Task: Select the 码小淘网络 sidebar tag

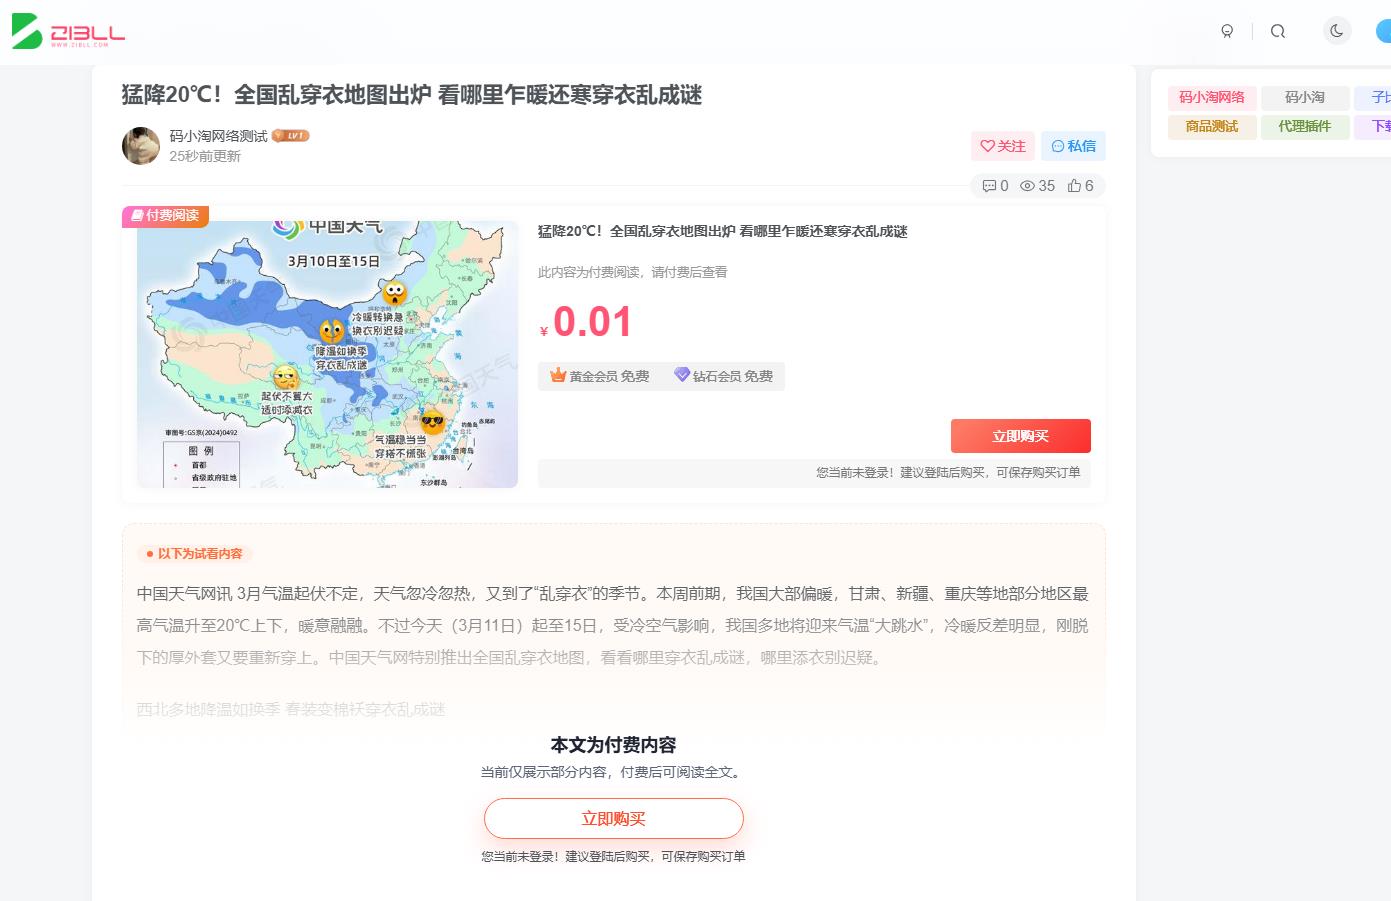Action: coord(1211,98)
